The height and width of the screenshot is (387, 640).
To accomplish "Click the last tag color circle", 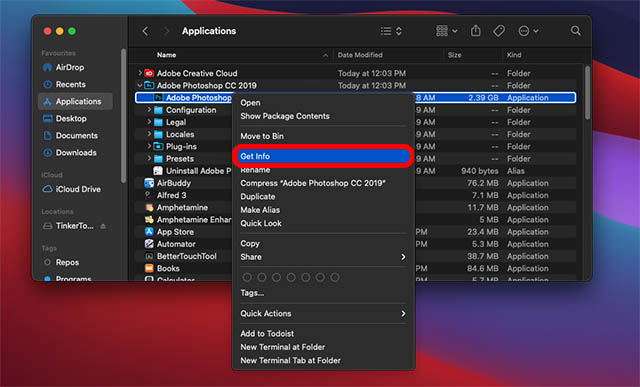I will pyautogui.click(x=335, y=278).
